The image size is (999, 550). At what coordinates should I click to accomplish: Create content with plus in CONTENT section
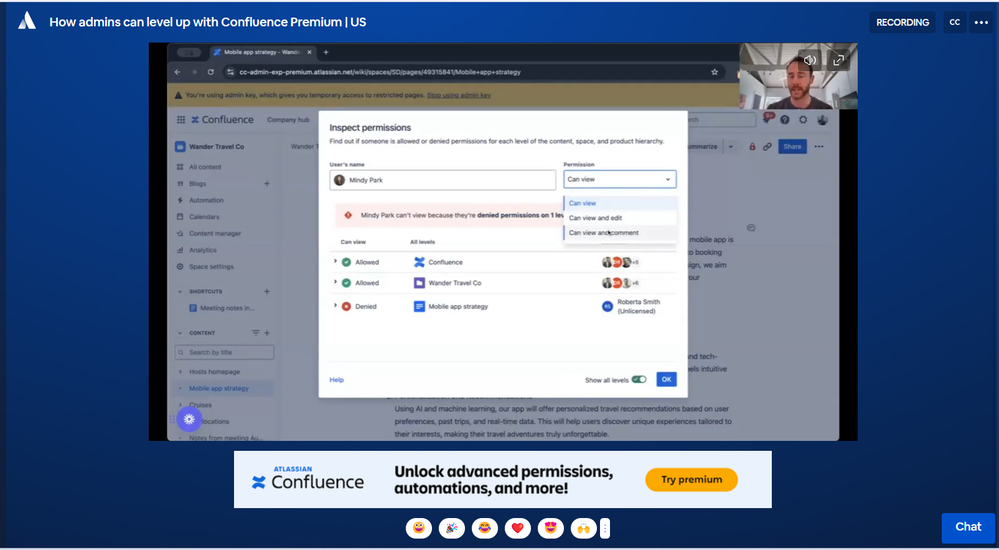(267, 333)
